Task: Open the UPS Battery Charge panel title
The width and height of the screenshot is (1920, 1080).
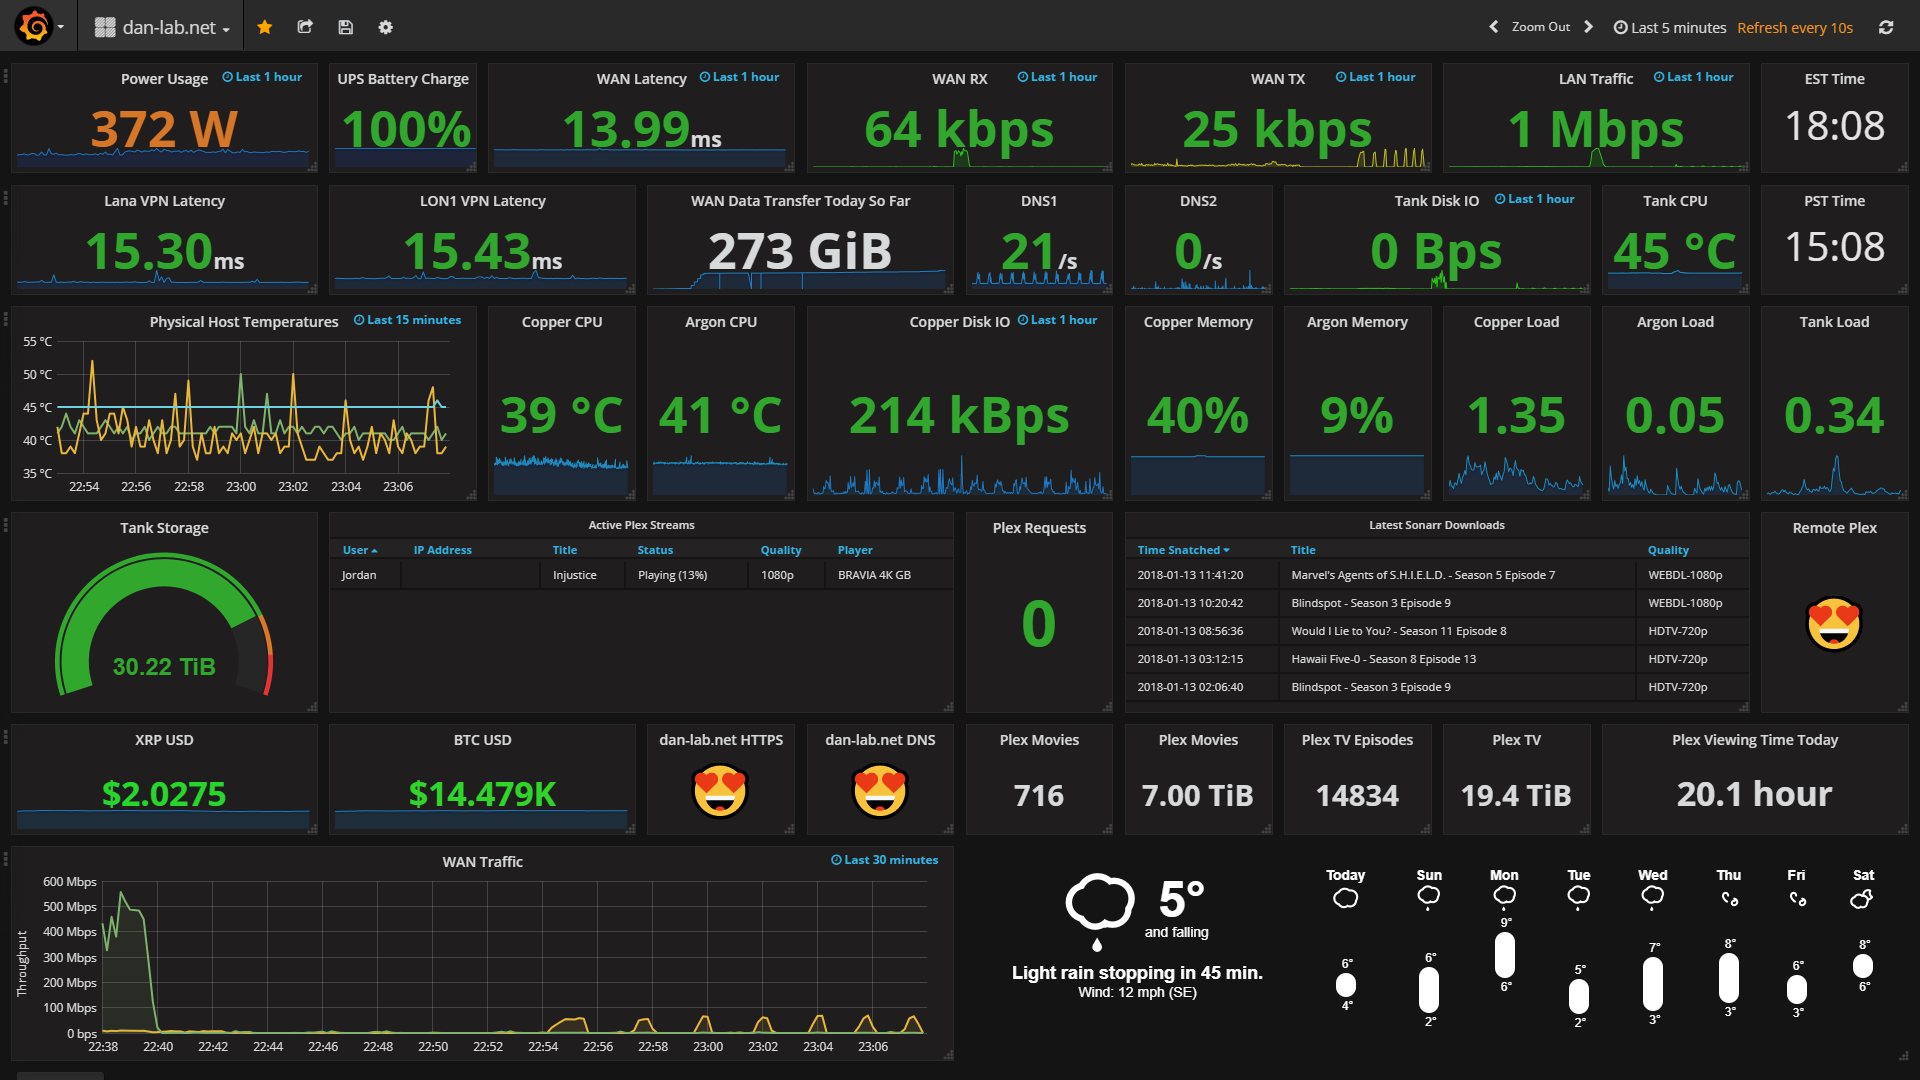Action: [403, 79]
